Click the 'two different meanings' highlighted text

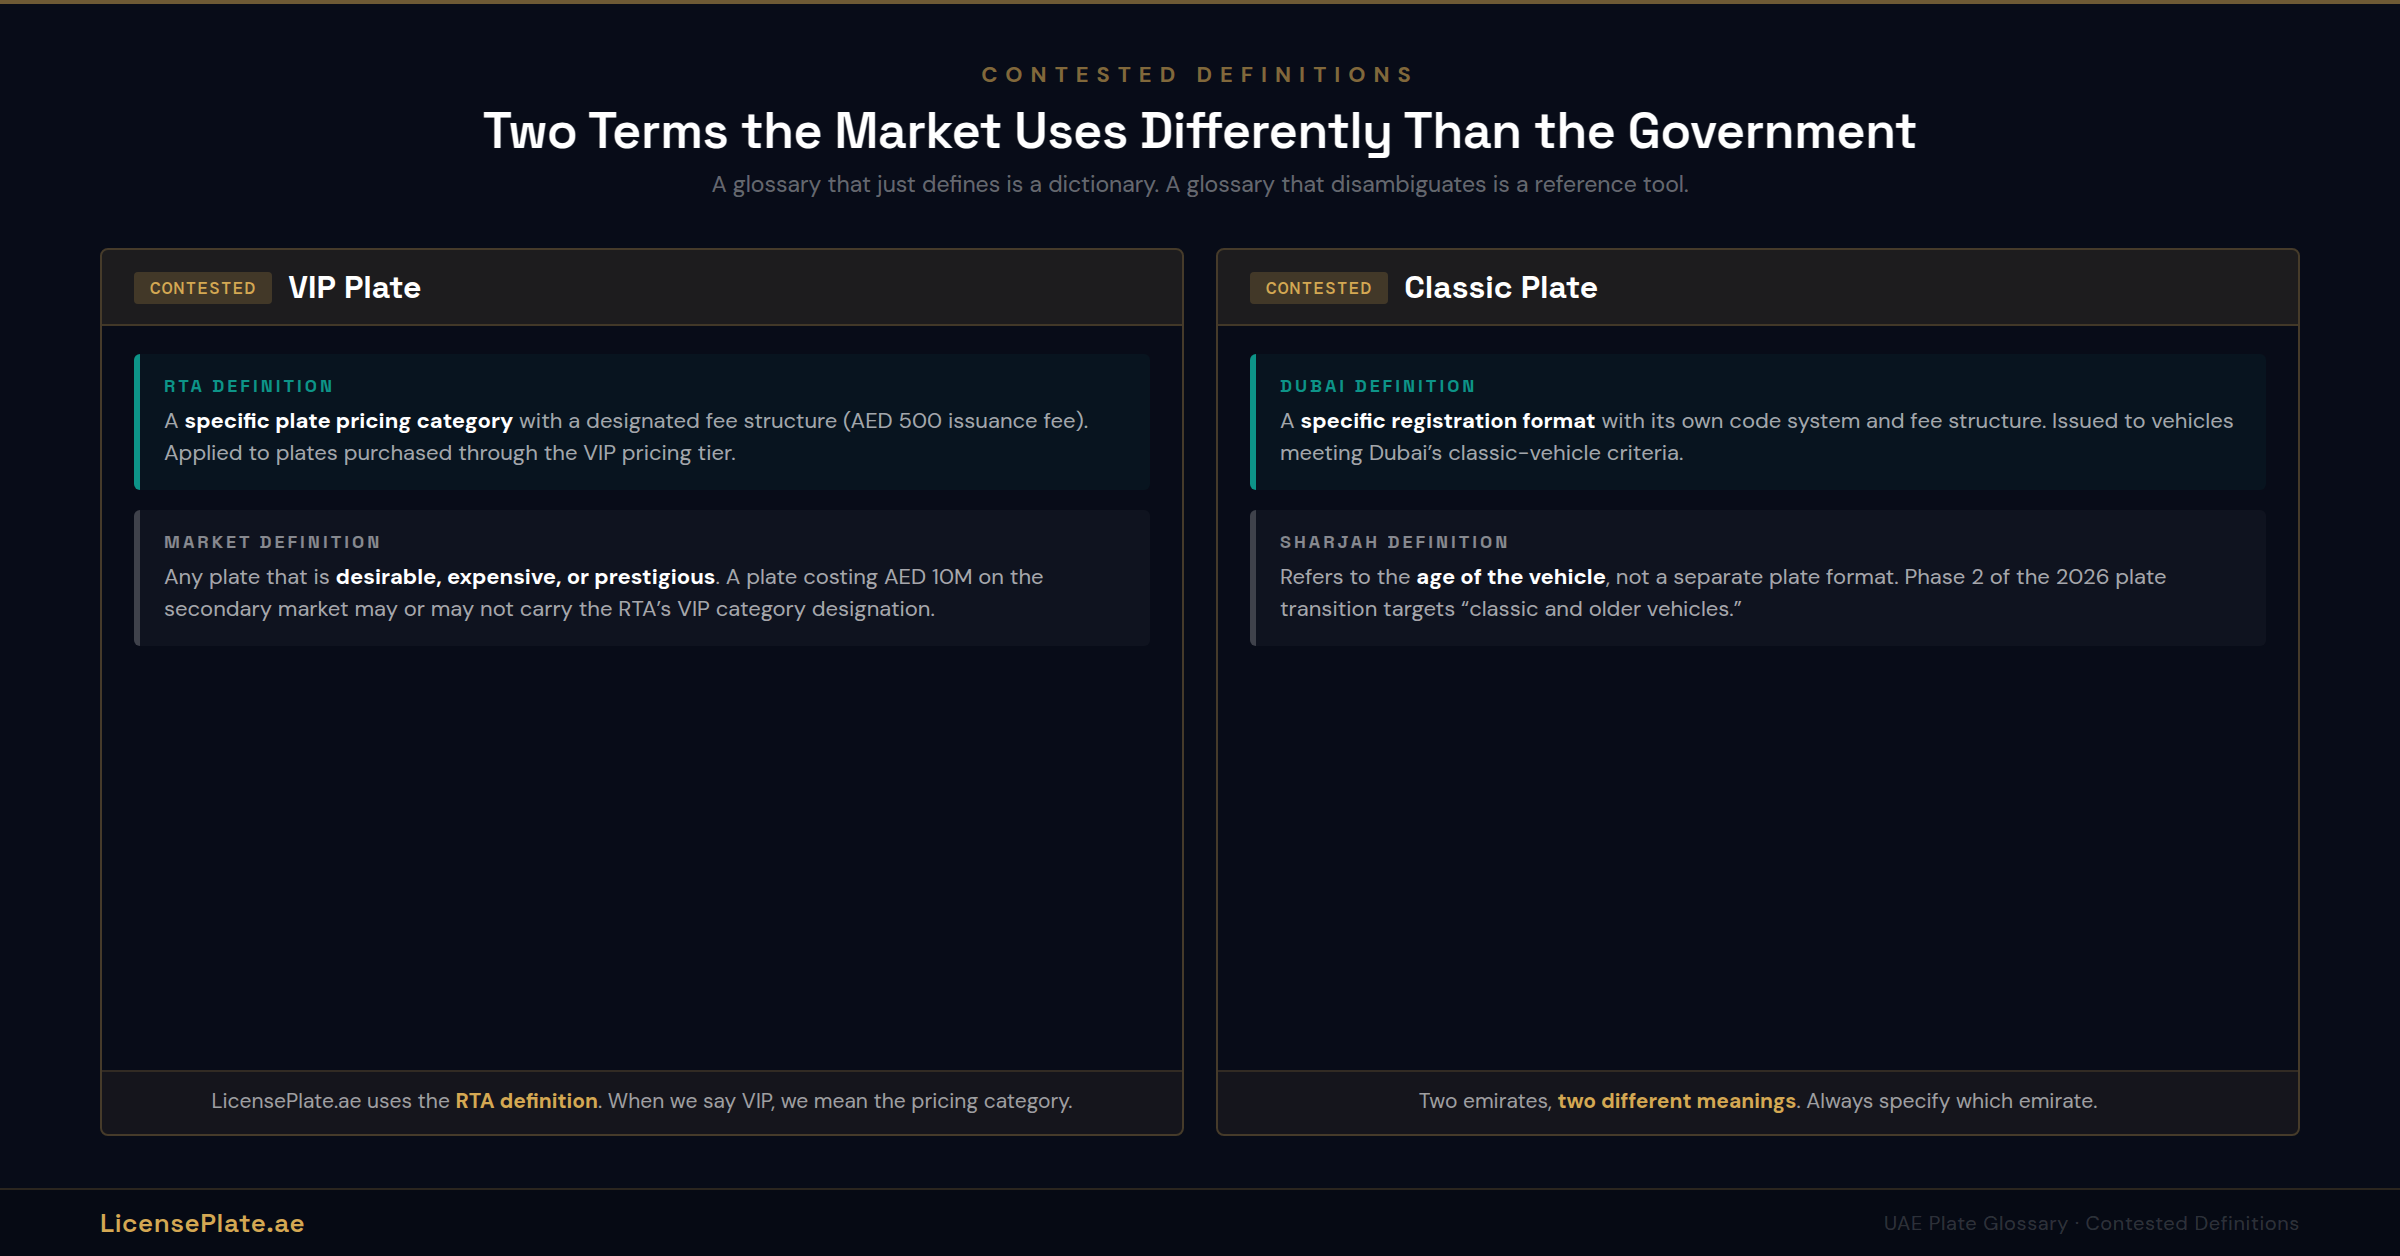click(x=1676, y=1100)
